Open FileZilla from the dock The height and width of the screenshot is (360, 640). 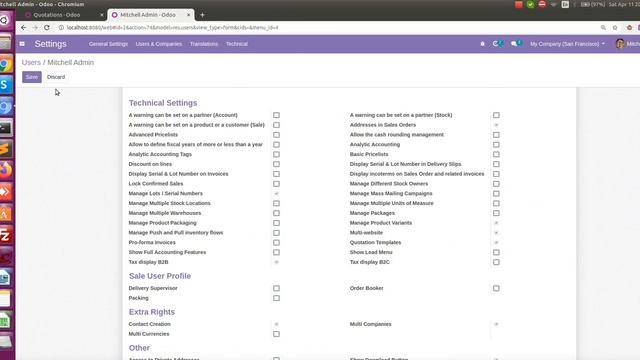(5, 235)
